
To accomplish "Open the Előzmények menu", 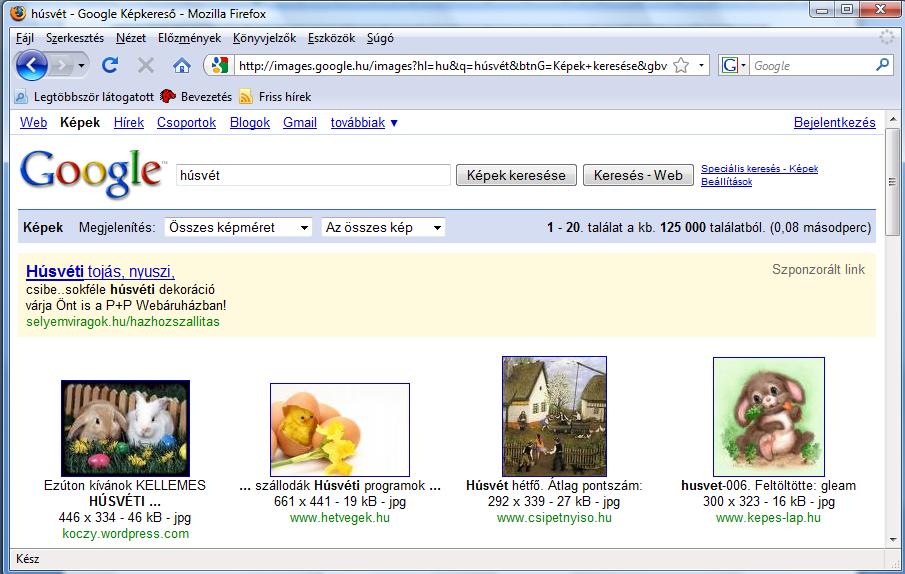I will 189,38.
